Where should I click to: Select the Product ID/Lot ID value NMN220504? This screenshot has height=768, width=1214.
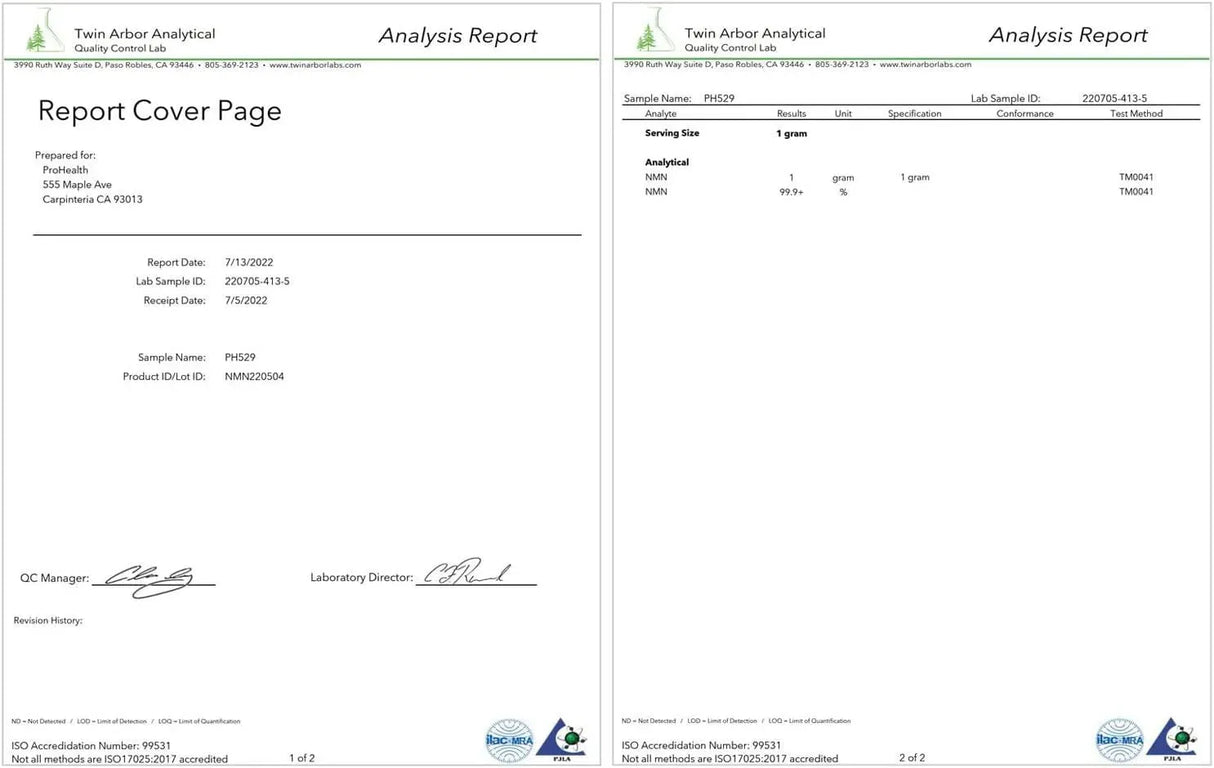[x=254, y=377]
